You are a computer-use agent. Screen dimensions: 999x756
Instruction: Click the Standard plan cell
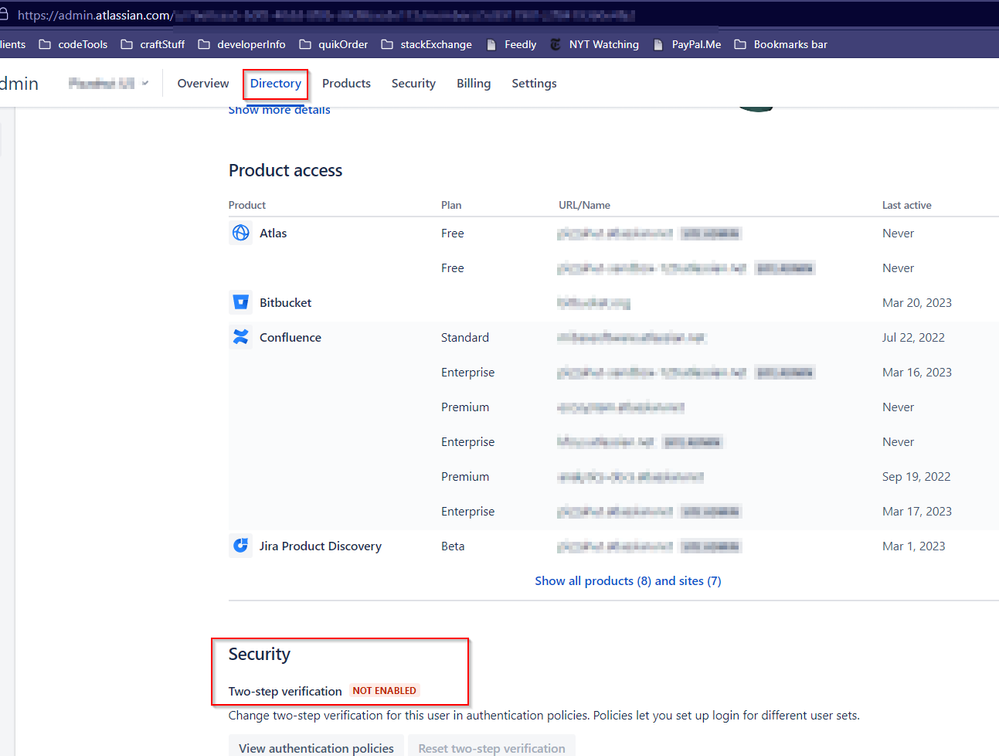tap(464, 338)
